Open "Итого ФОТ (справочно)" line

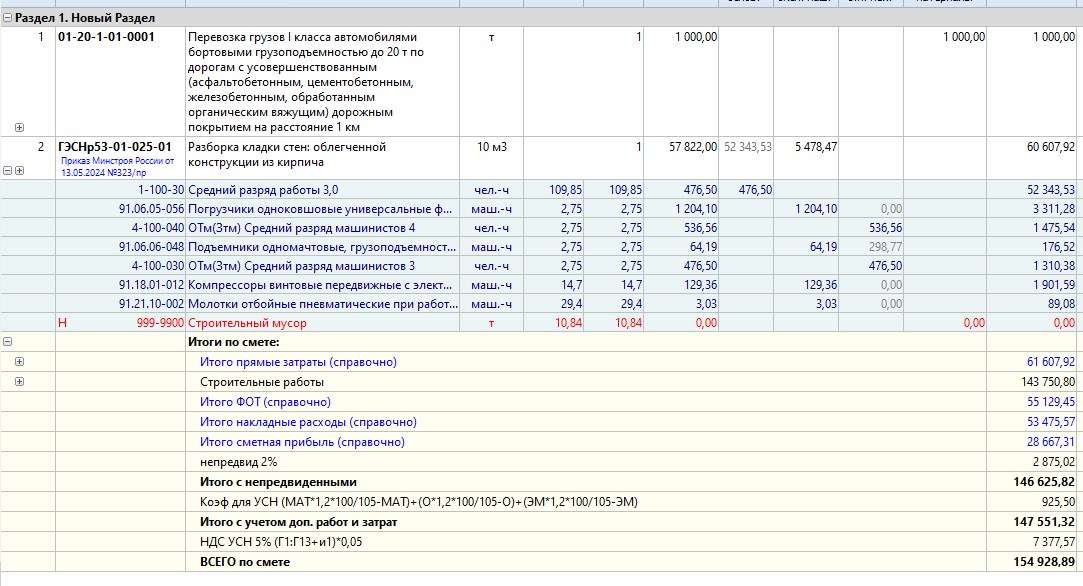265,402
